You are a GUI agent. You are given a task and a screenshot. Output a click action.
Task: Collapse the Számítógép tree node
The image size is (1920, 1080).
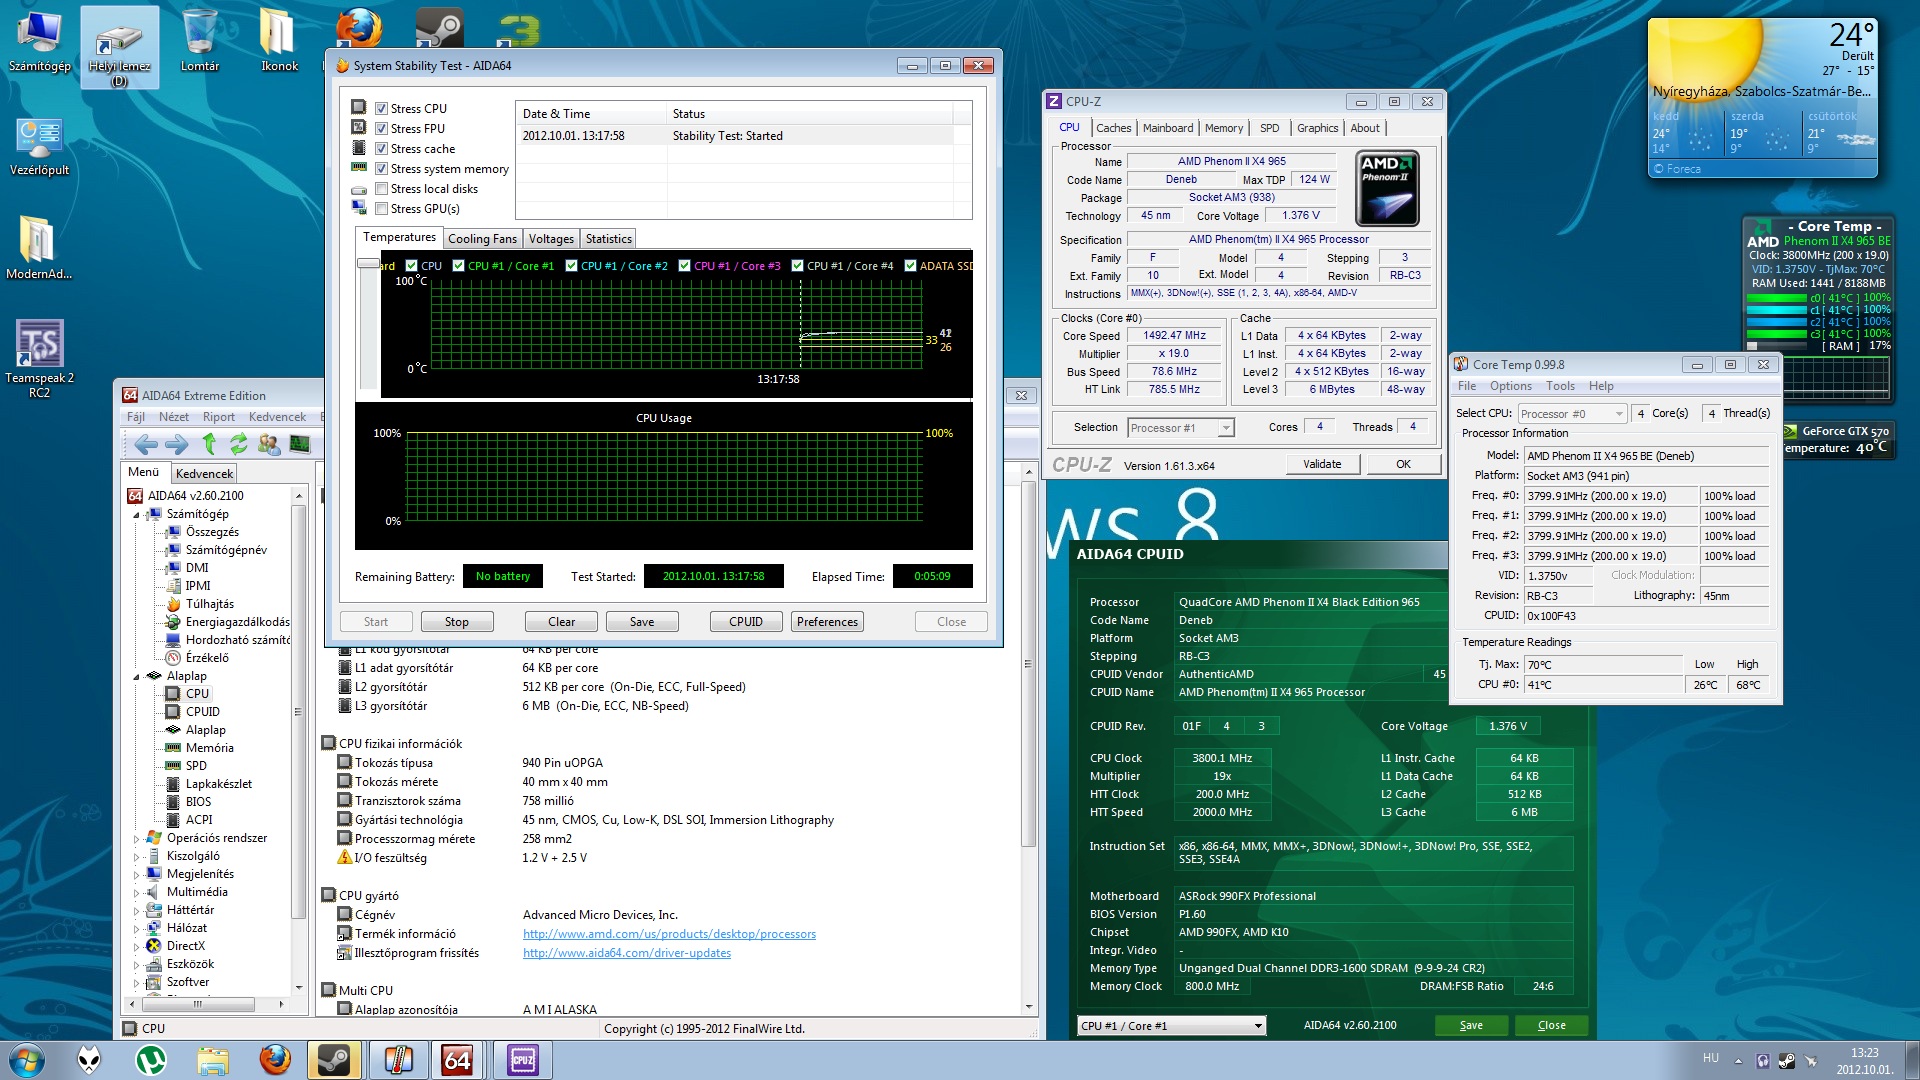[137, 514]
